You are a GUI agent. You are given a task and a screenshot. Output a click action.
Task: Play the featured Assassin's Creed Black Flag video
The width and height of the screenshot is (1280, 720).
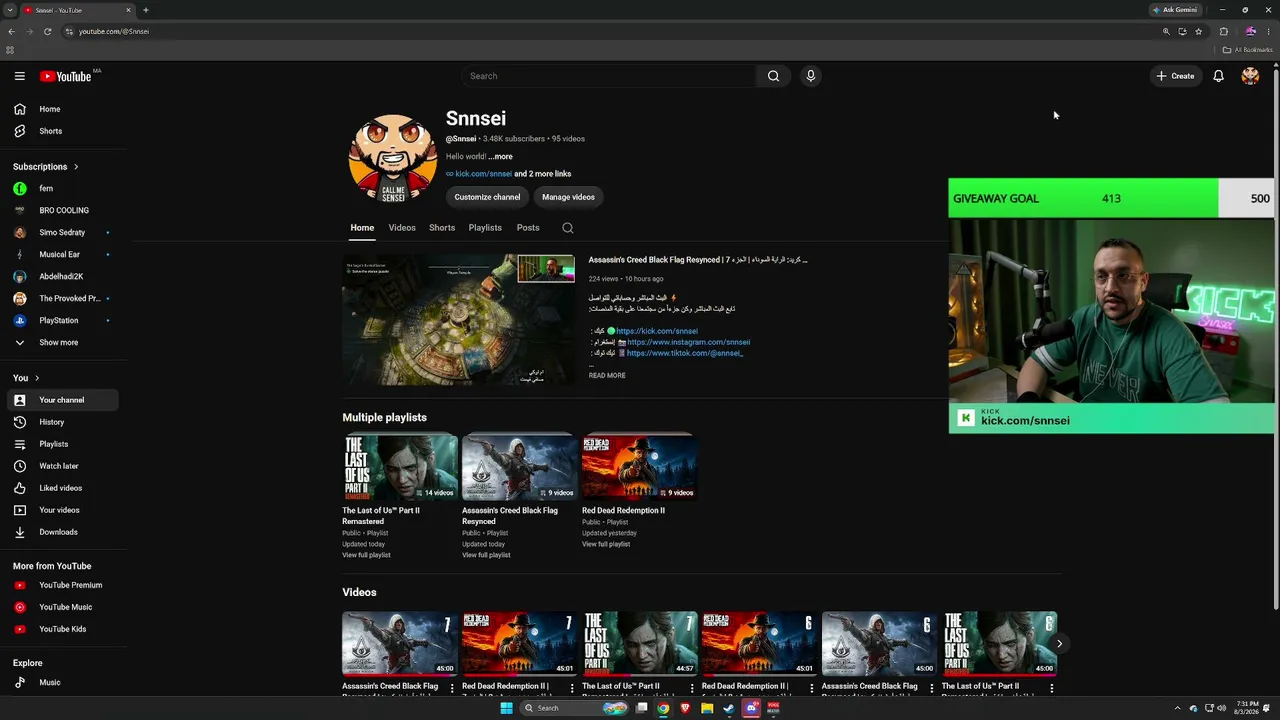click(459, 319)
